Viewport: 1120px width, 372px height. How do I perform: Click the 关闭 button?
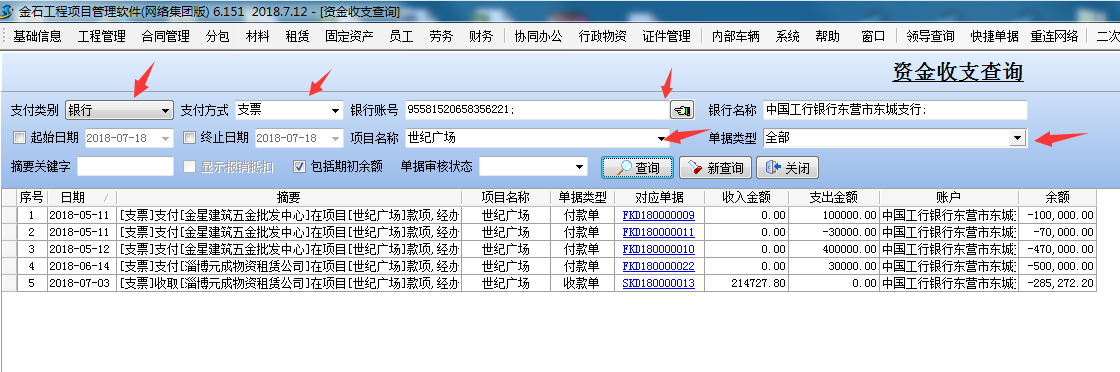[787, 168]
